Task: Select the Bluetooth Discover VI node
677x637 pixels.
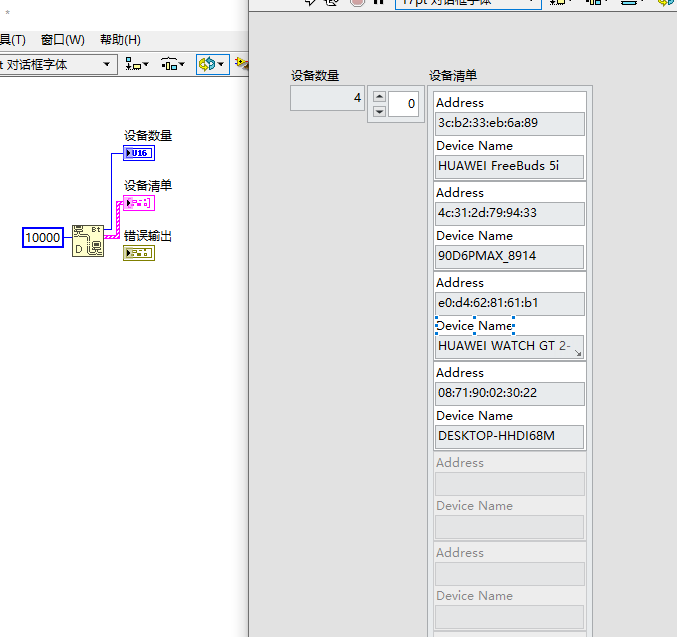Action: coord(88,241)
